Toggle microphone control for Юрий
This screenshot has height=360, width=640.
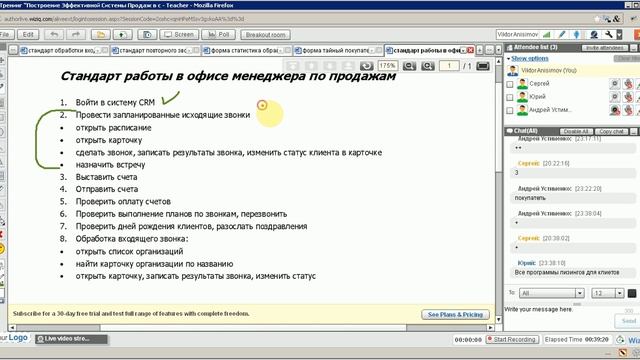[x=628, y=97]
